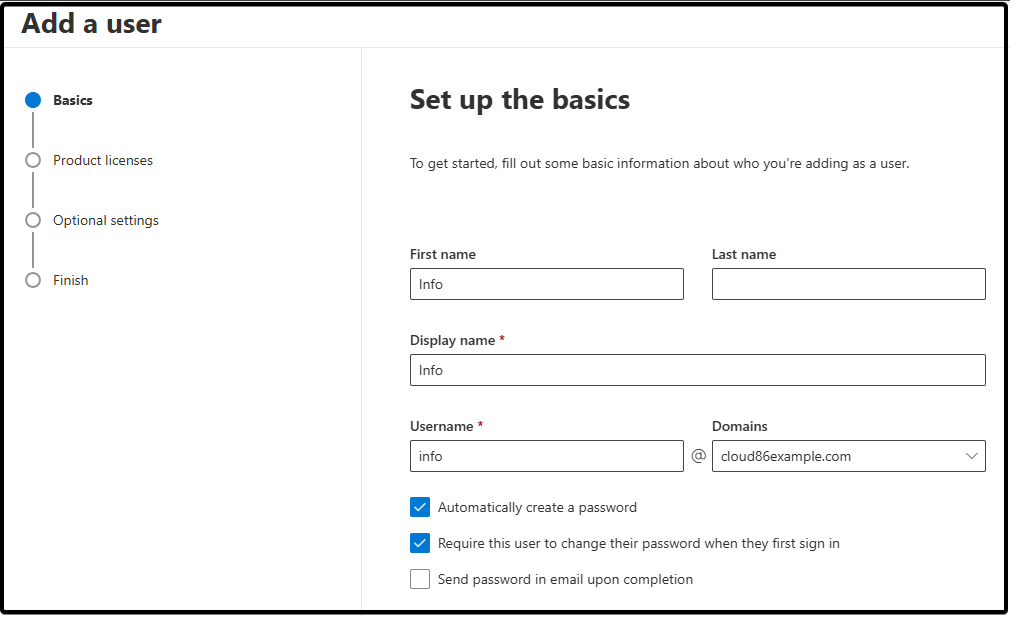Click the Product licenses step circle

[33, 160]
